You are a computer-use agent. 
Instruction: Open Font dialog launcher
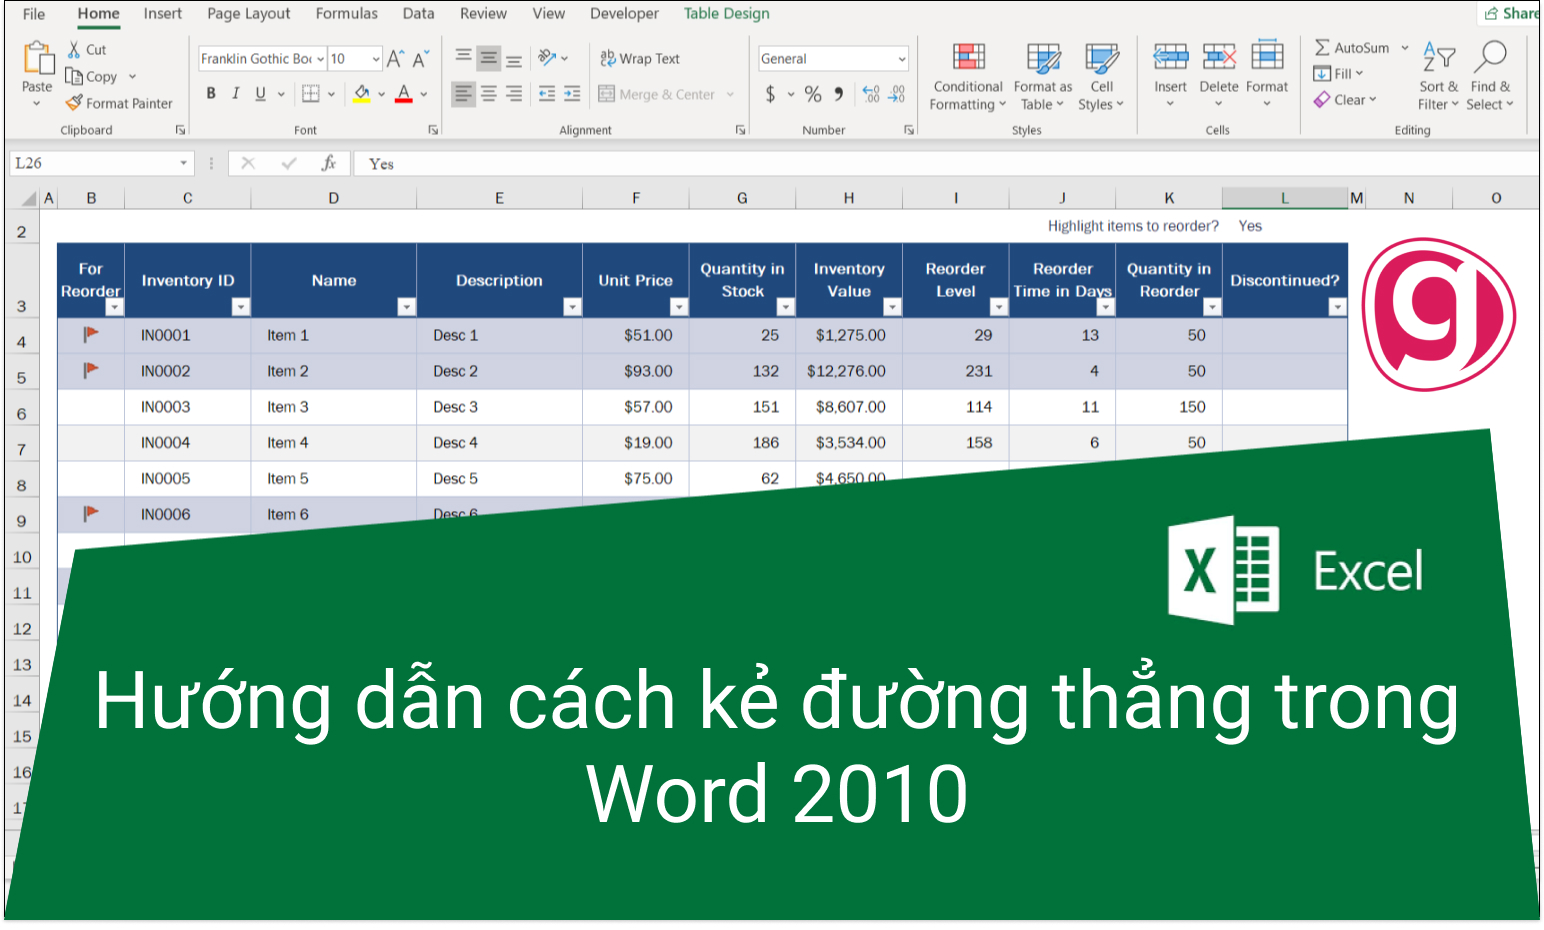434,130
